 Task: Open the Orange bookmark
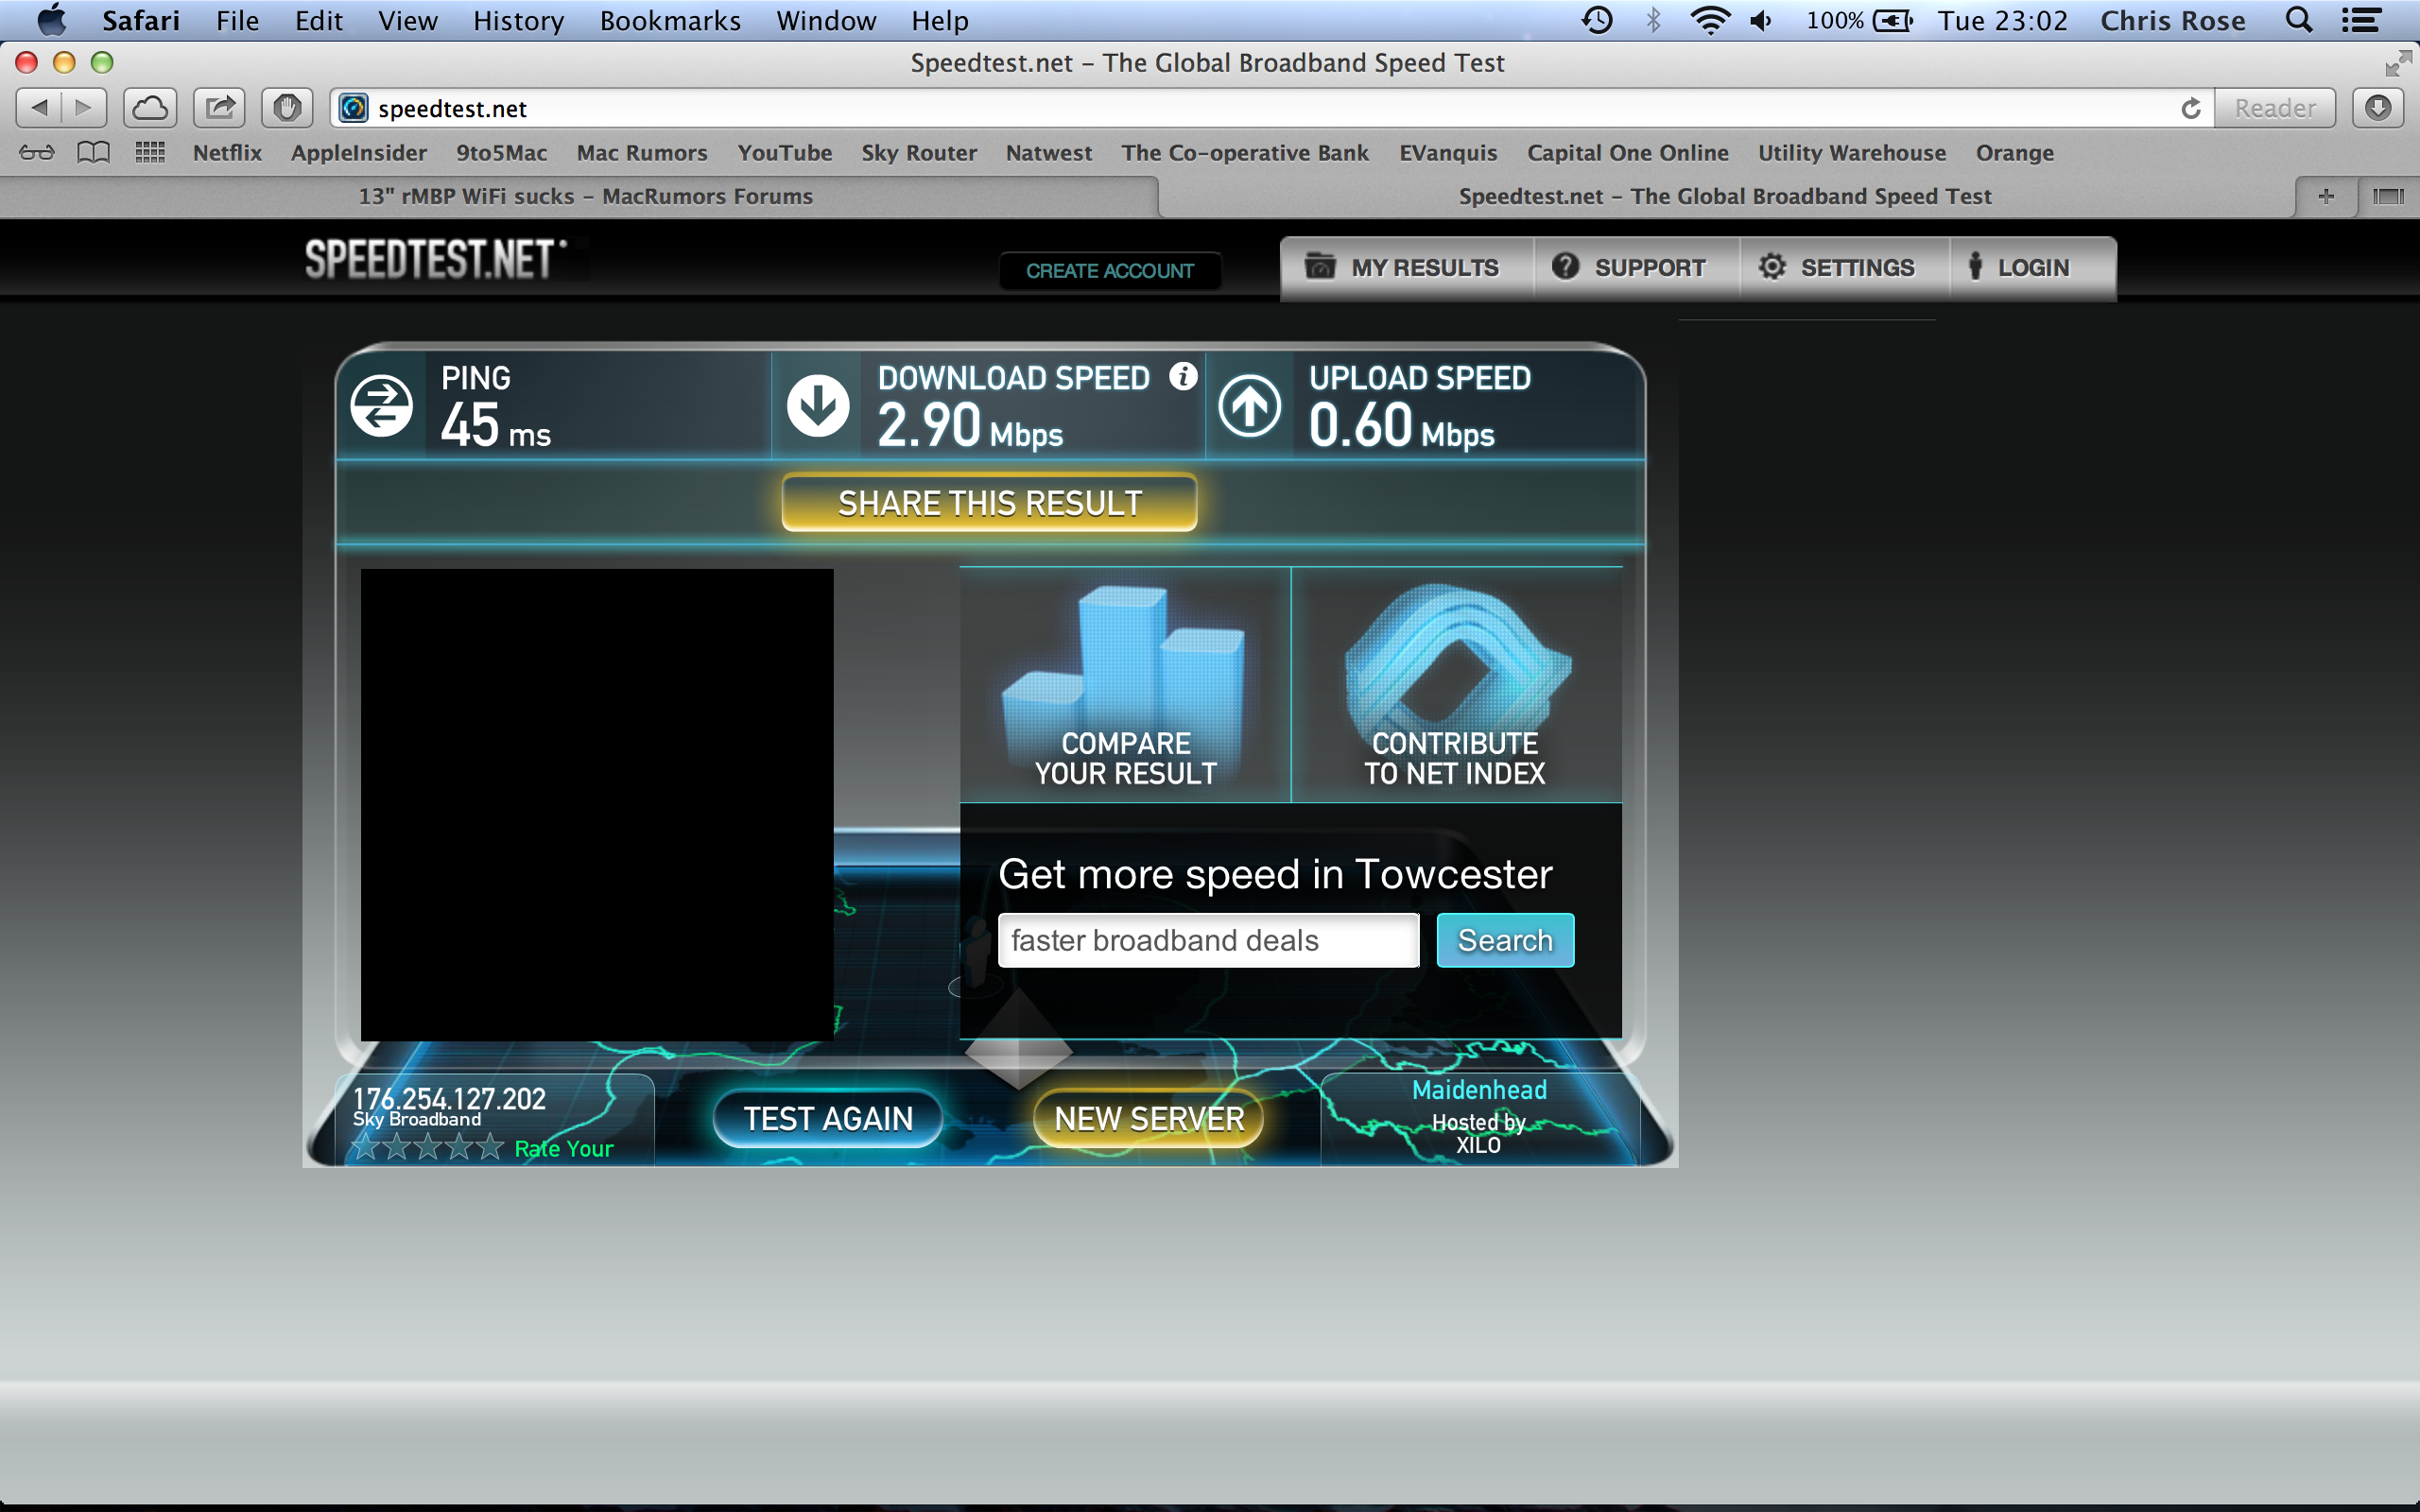2015,153
